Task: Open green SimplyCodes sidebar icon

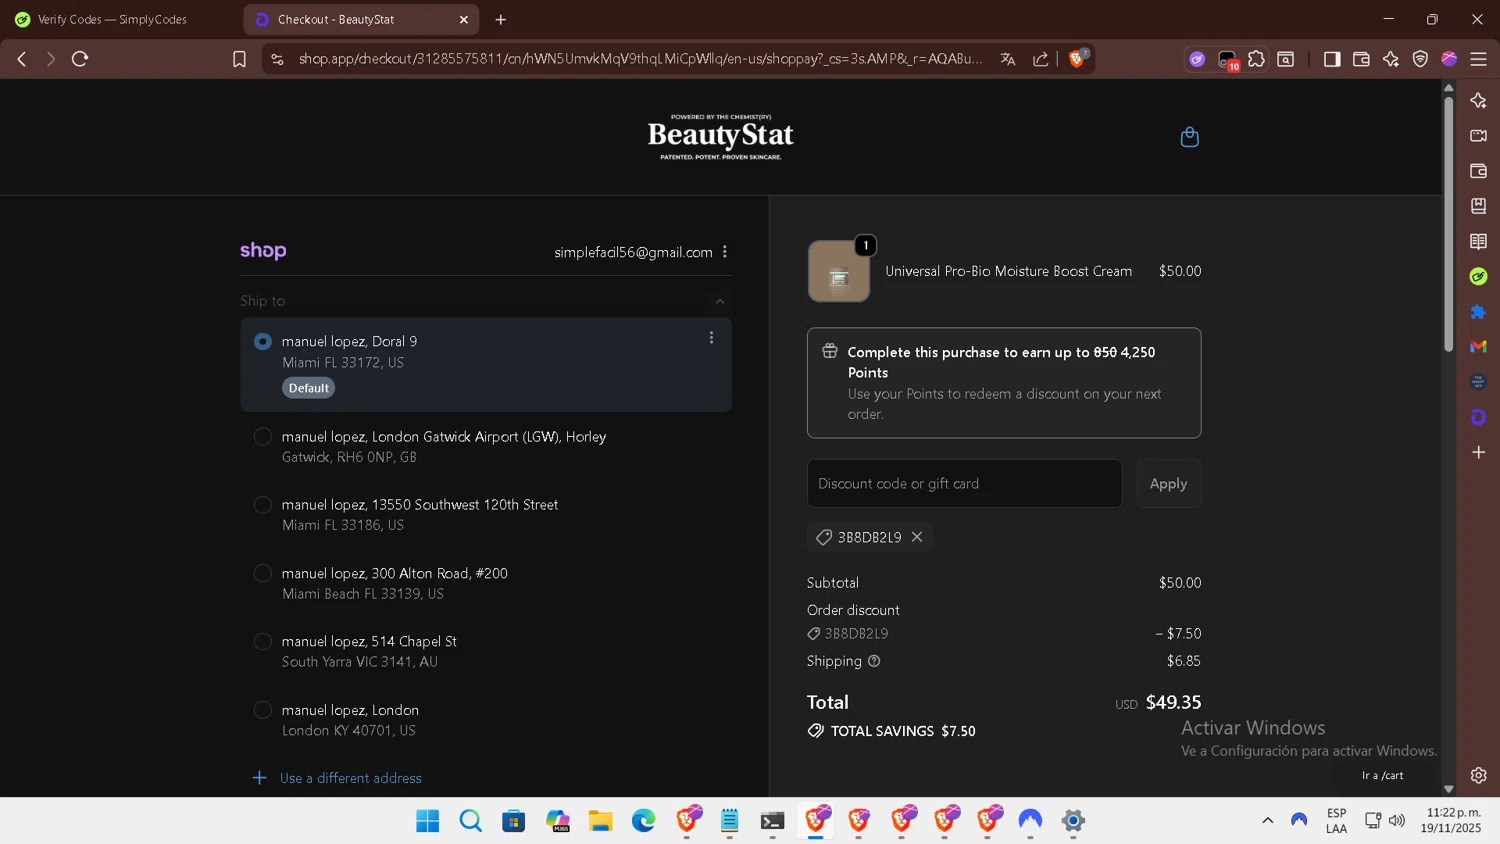Action: (x=1478, y=276)
